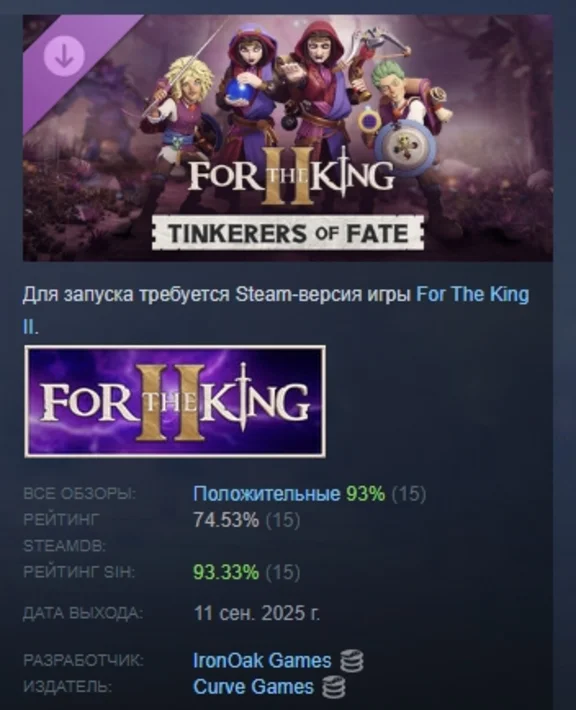Click the For The King II logo in header art
The width and height of the screenshot is (576, 710).
(291, 175)
